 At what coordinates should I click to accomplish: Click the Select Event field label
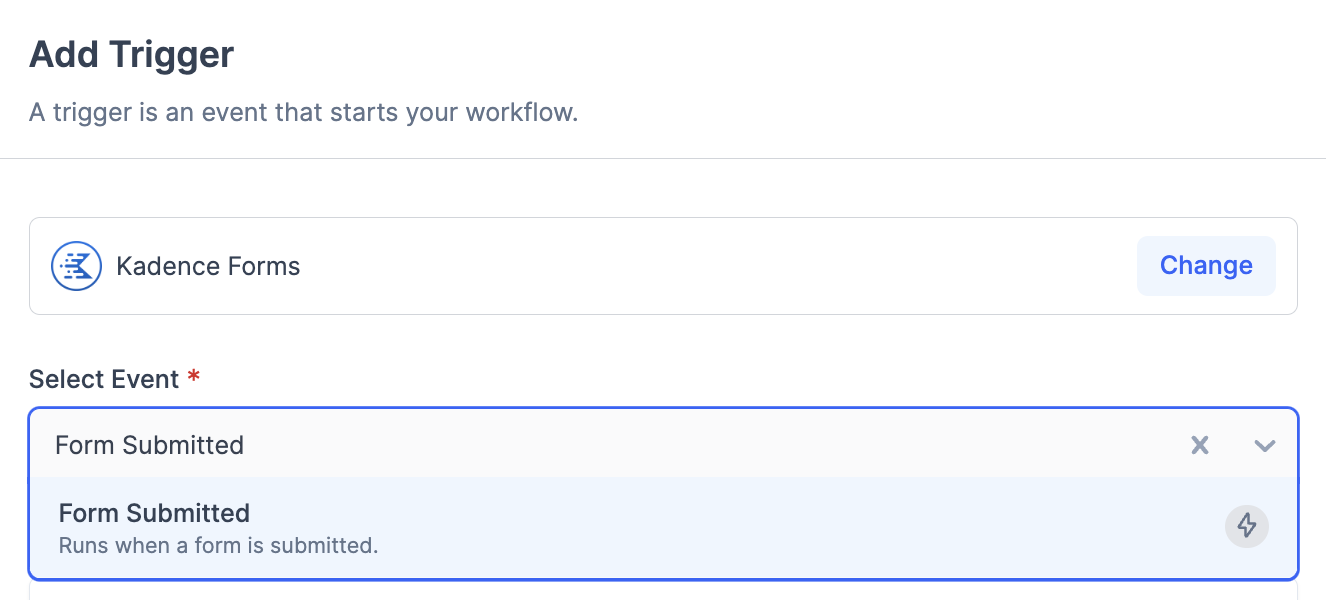104,380
